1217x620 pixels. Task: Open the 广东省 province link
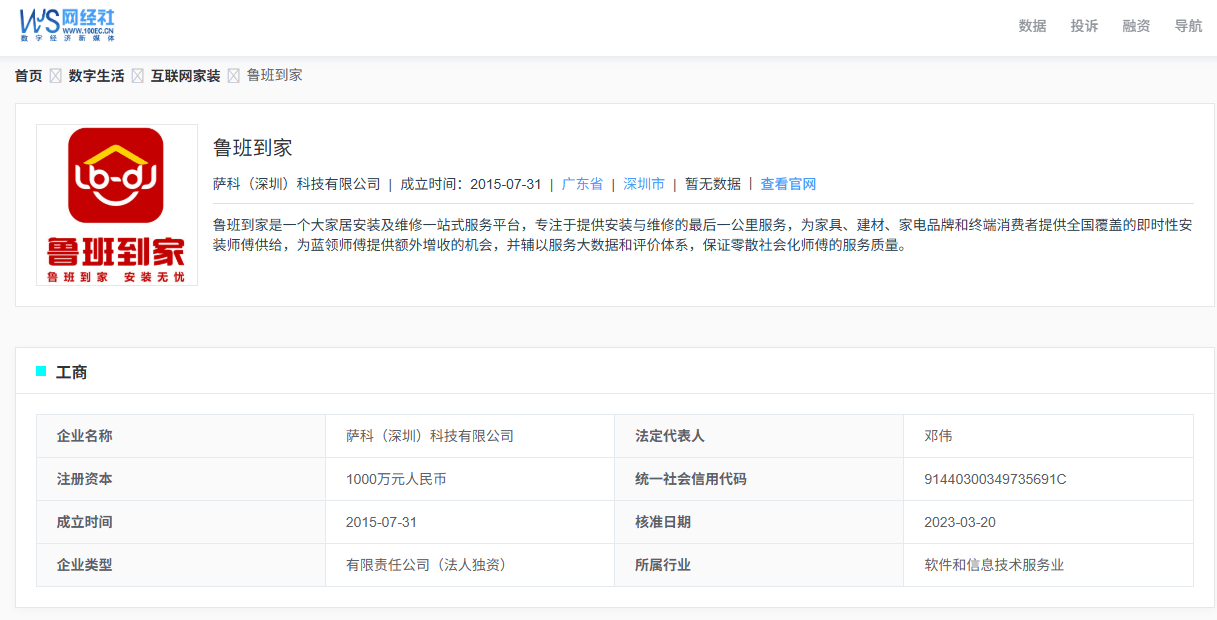coord(582,184)
